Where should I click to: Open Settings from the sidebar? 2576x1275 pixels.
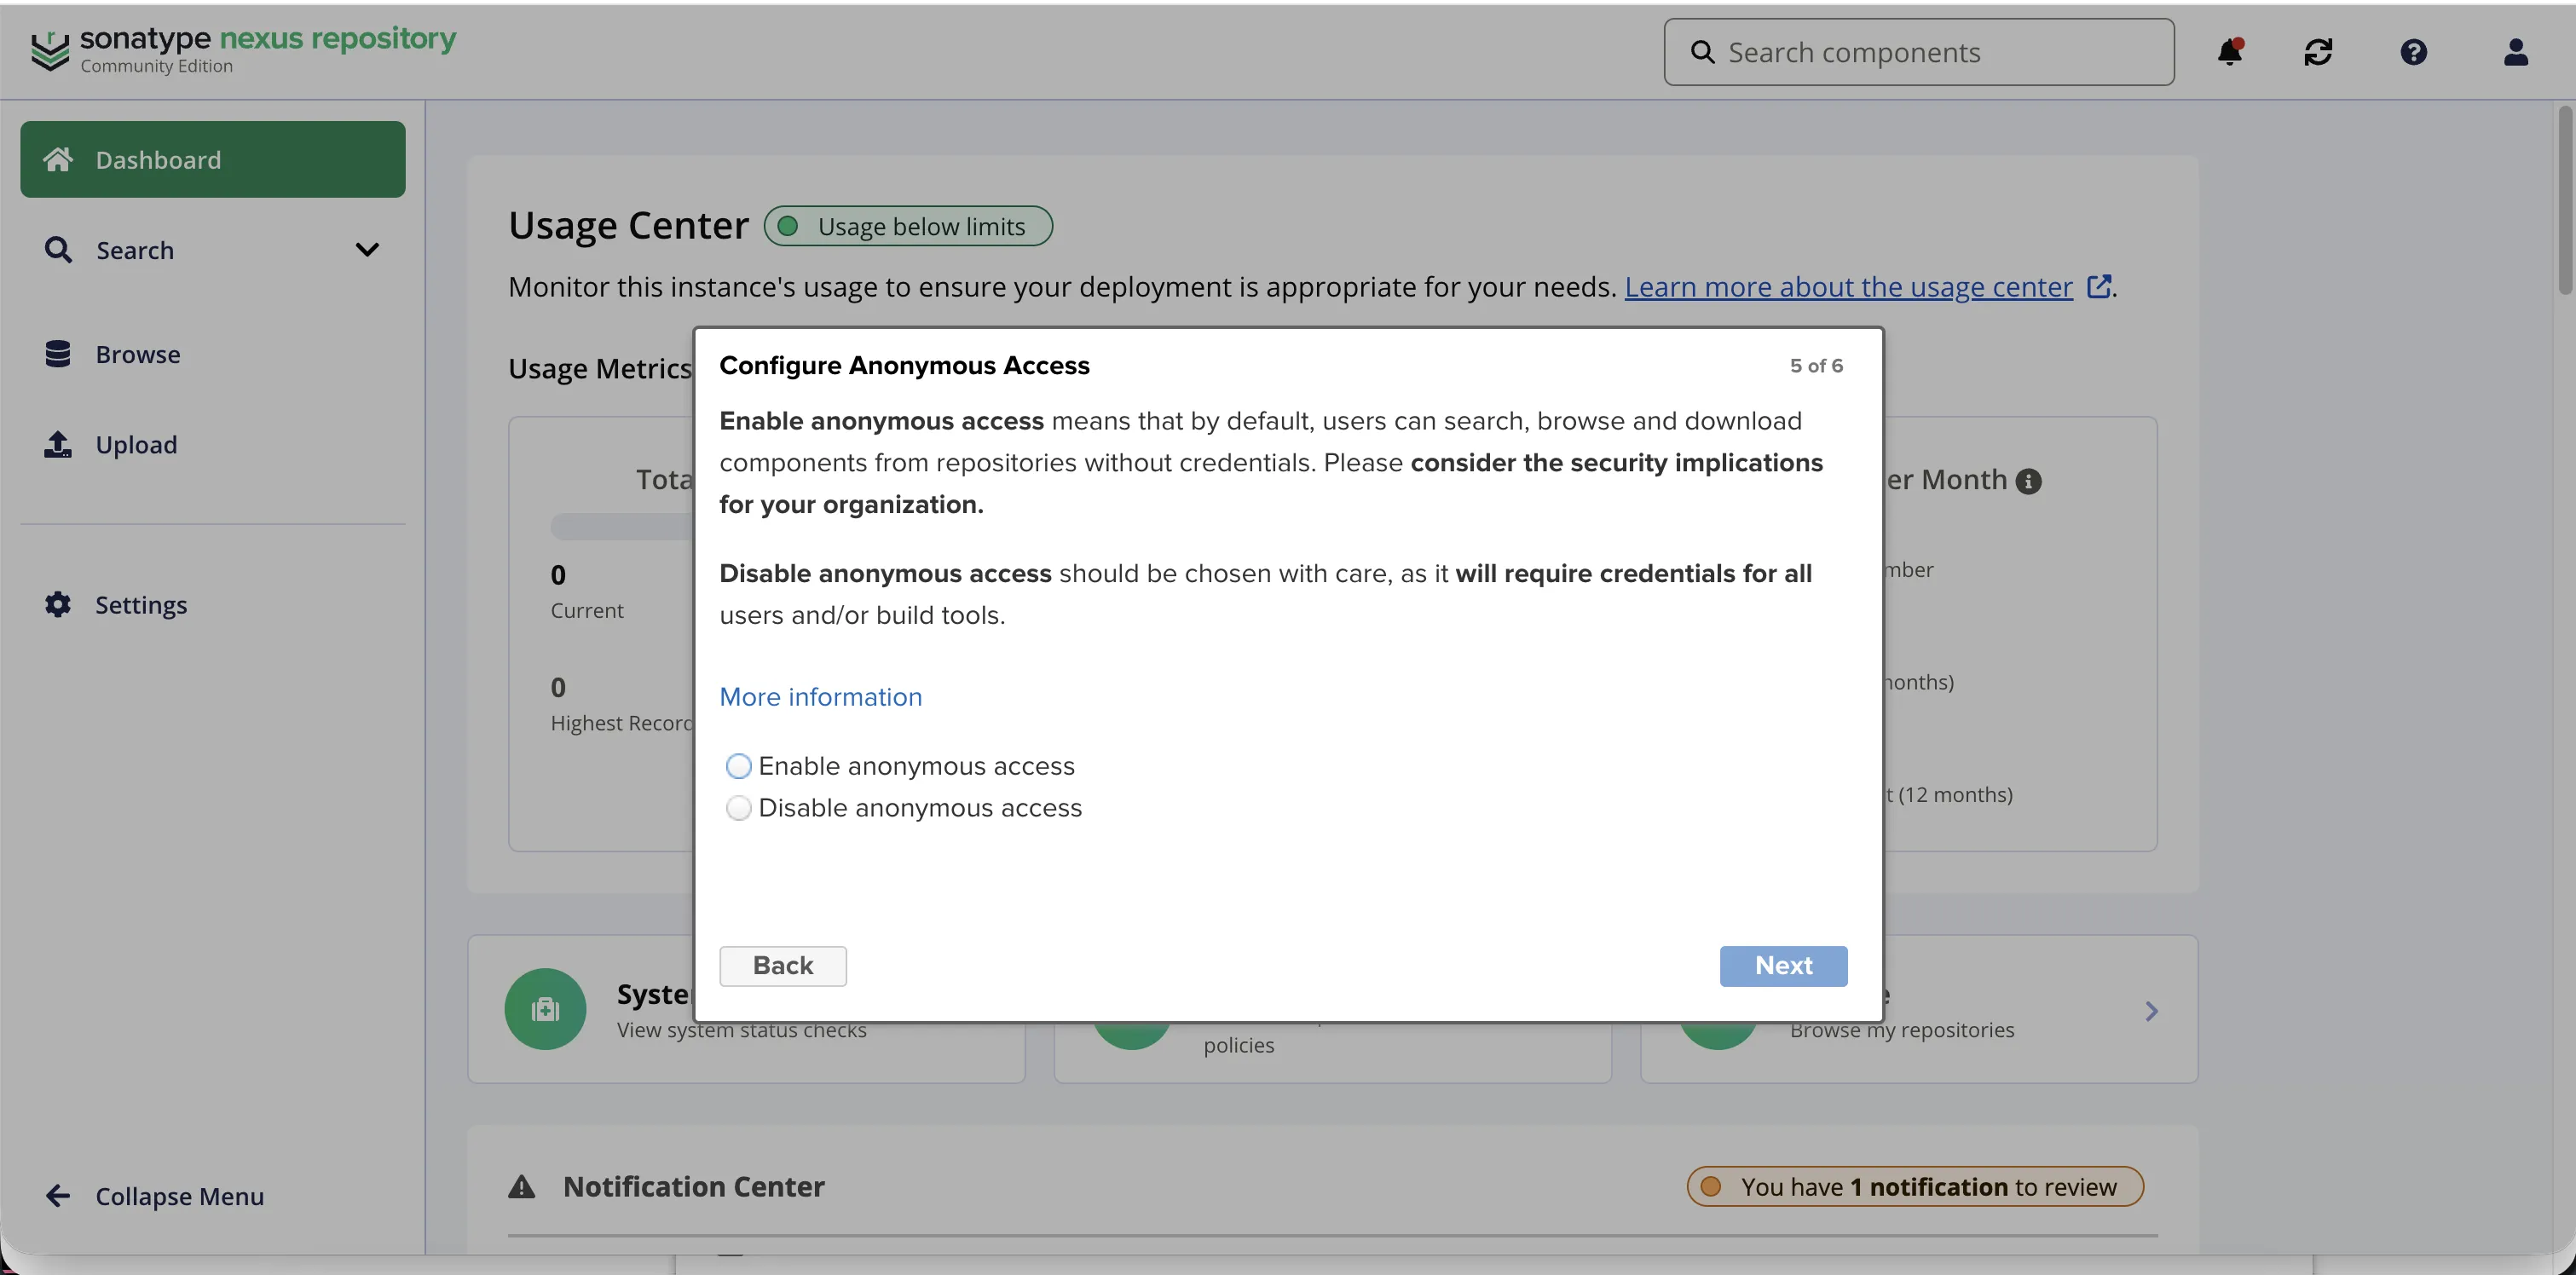coord(141,605)
